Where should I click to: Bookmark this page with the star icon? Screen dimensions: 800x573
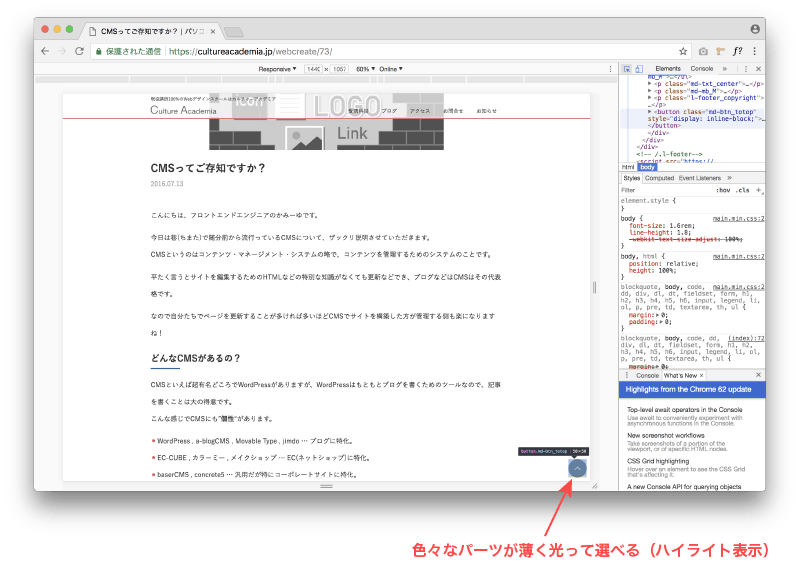pos(683,51)
